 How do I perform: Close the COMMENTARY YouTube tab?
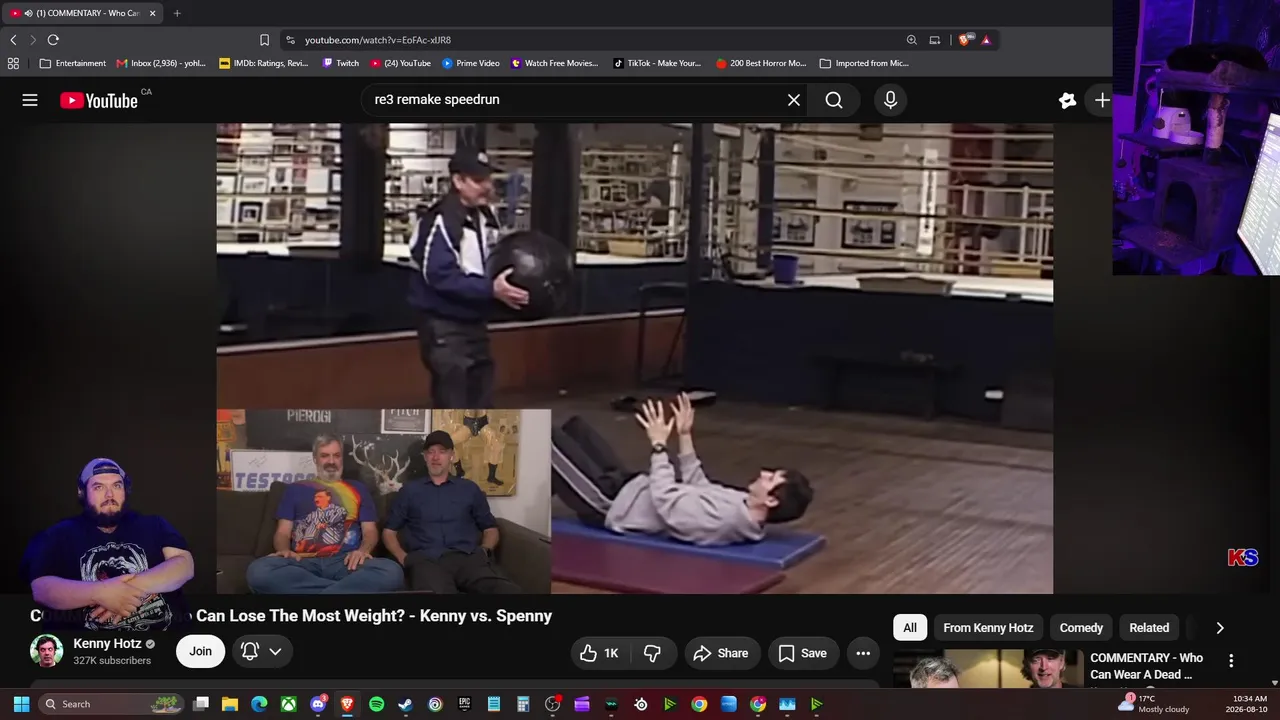[153, 13]
